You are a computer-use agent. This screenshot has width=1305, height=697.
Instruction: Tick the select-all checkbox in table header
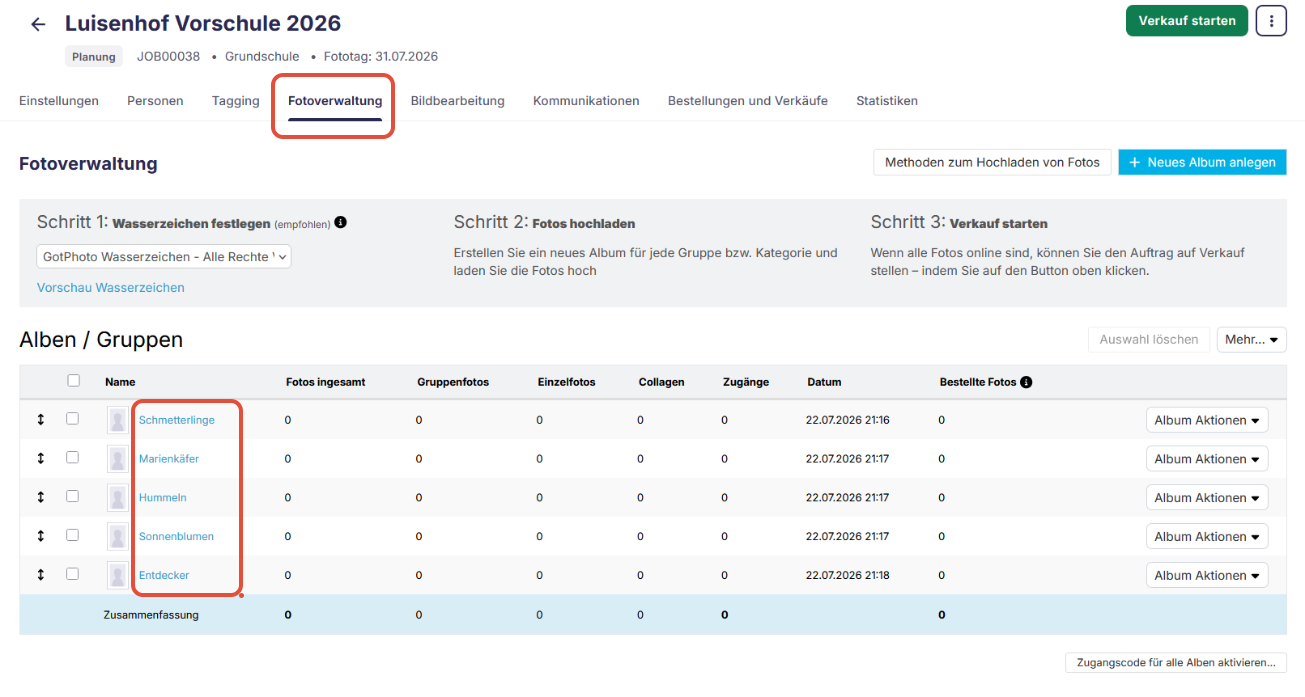coord(73,380)
